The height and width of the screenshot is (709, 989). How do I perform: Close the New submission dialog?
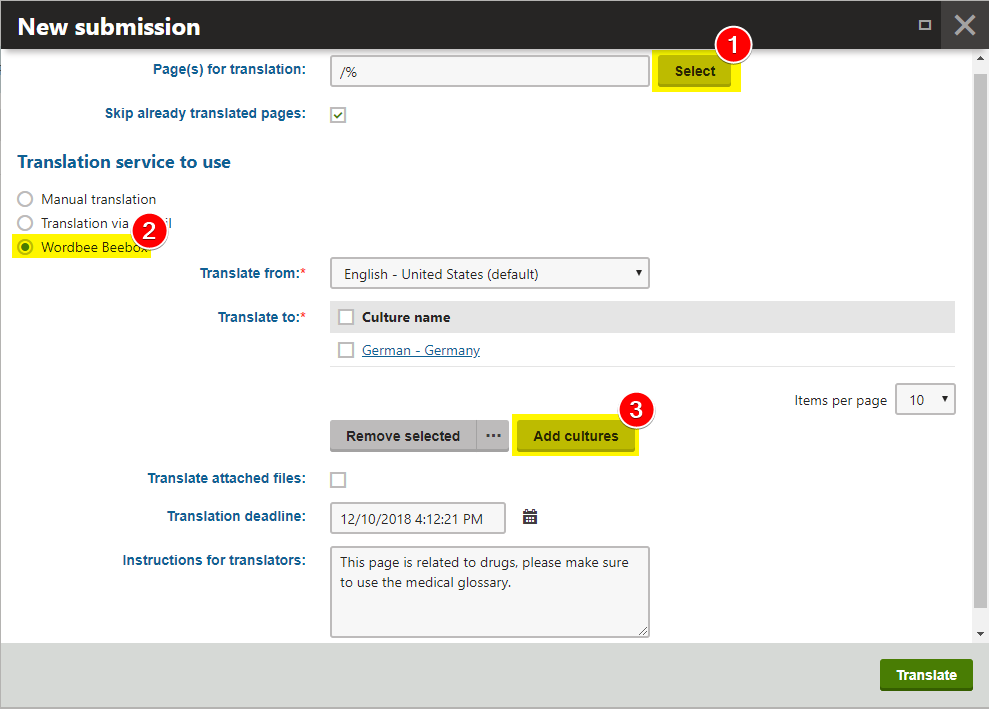[x=964, y=25]
